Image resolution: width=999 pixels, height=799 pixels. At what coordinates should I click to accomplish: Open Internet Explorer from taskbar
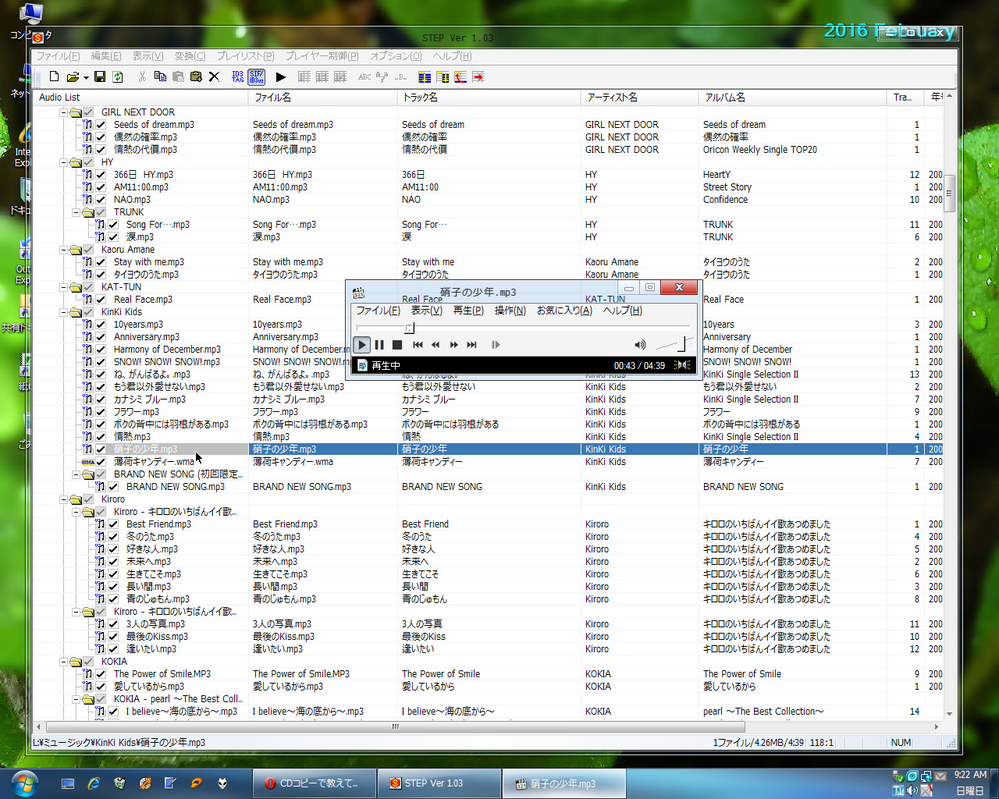[94, 784]
